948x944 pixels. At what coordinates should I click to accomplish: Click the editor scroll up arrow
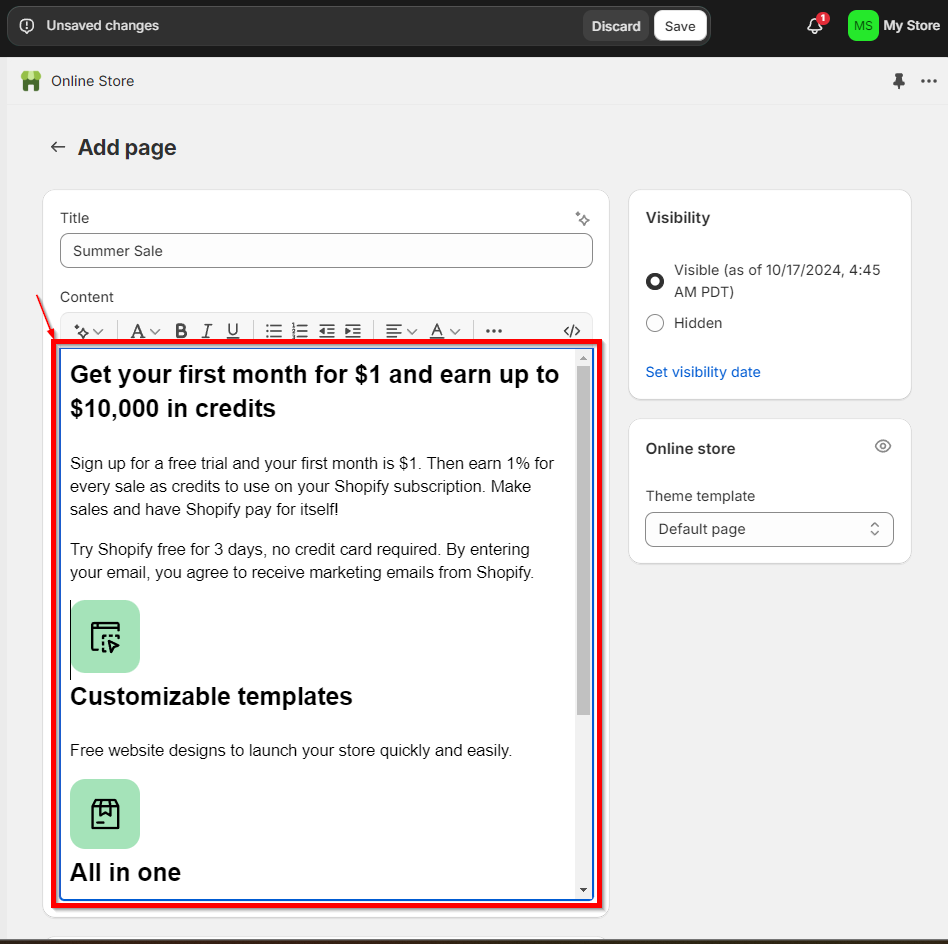tap(583, 359)
